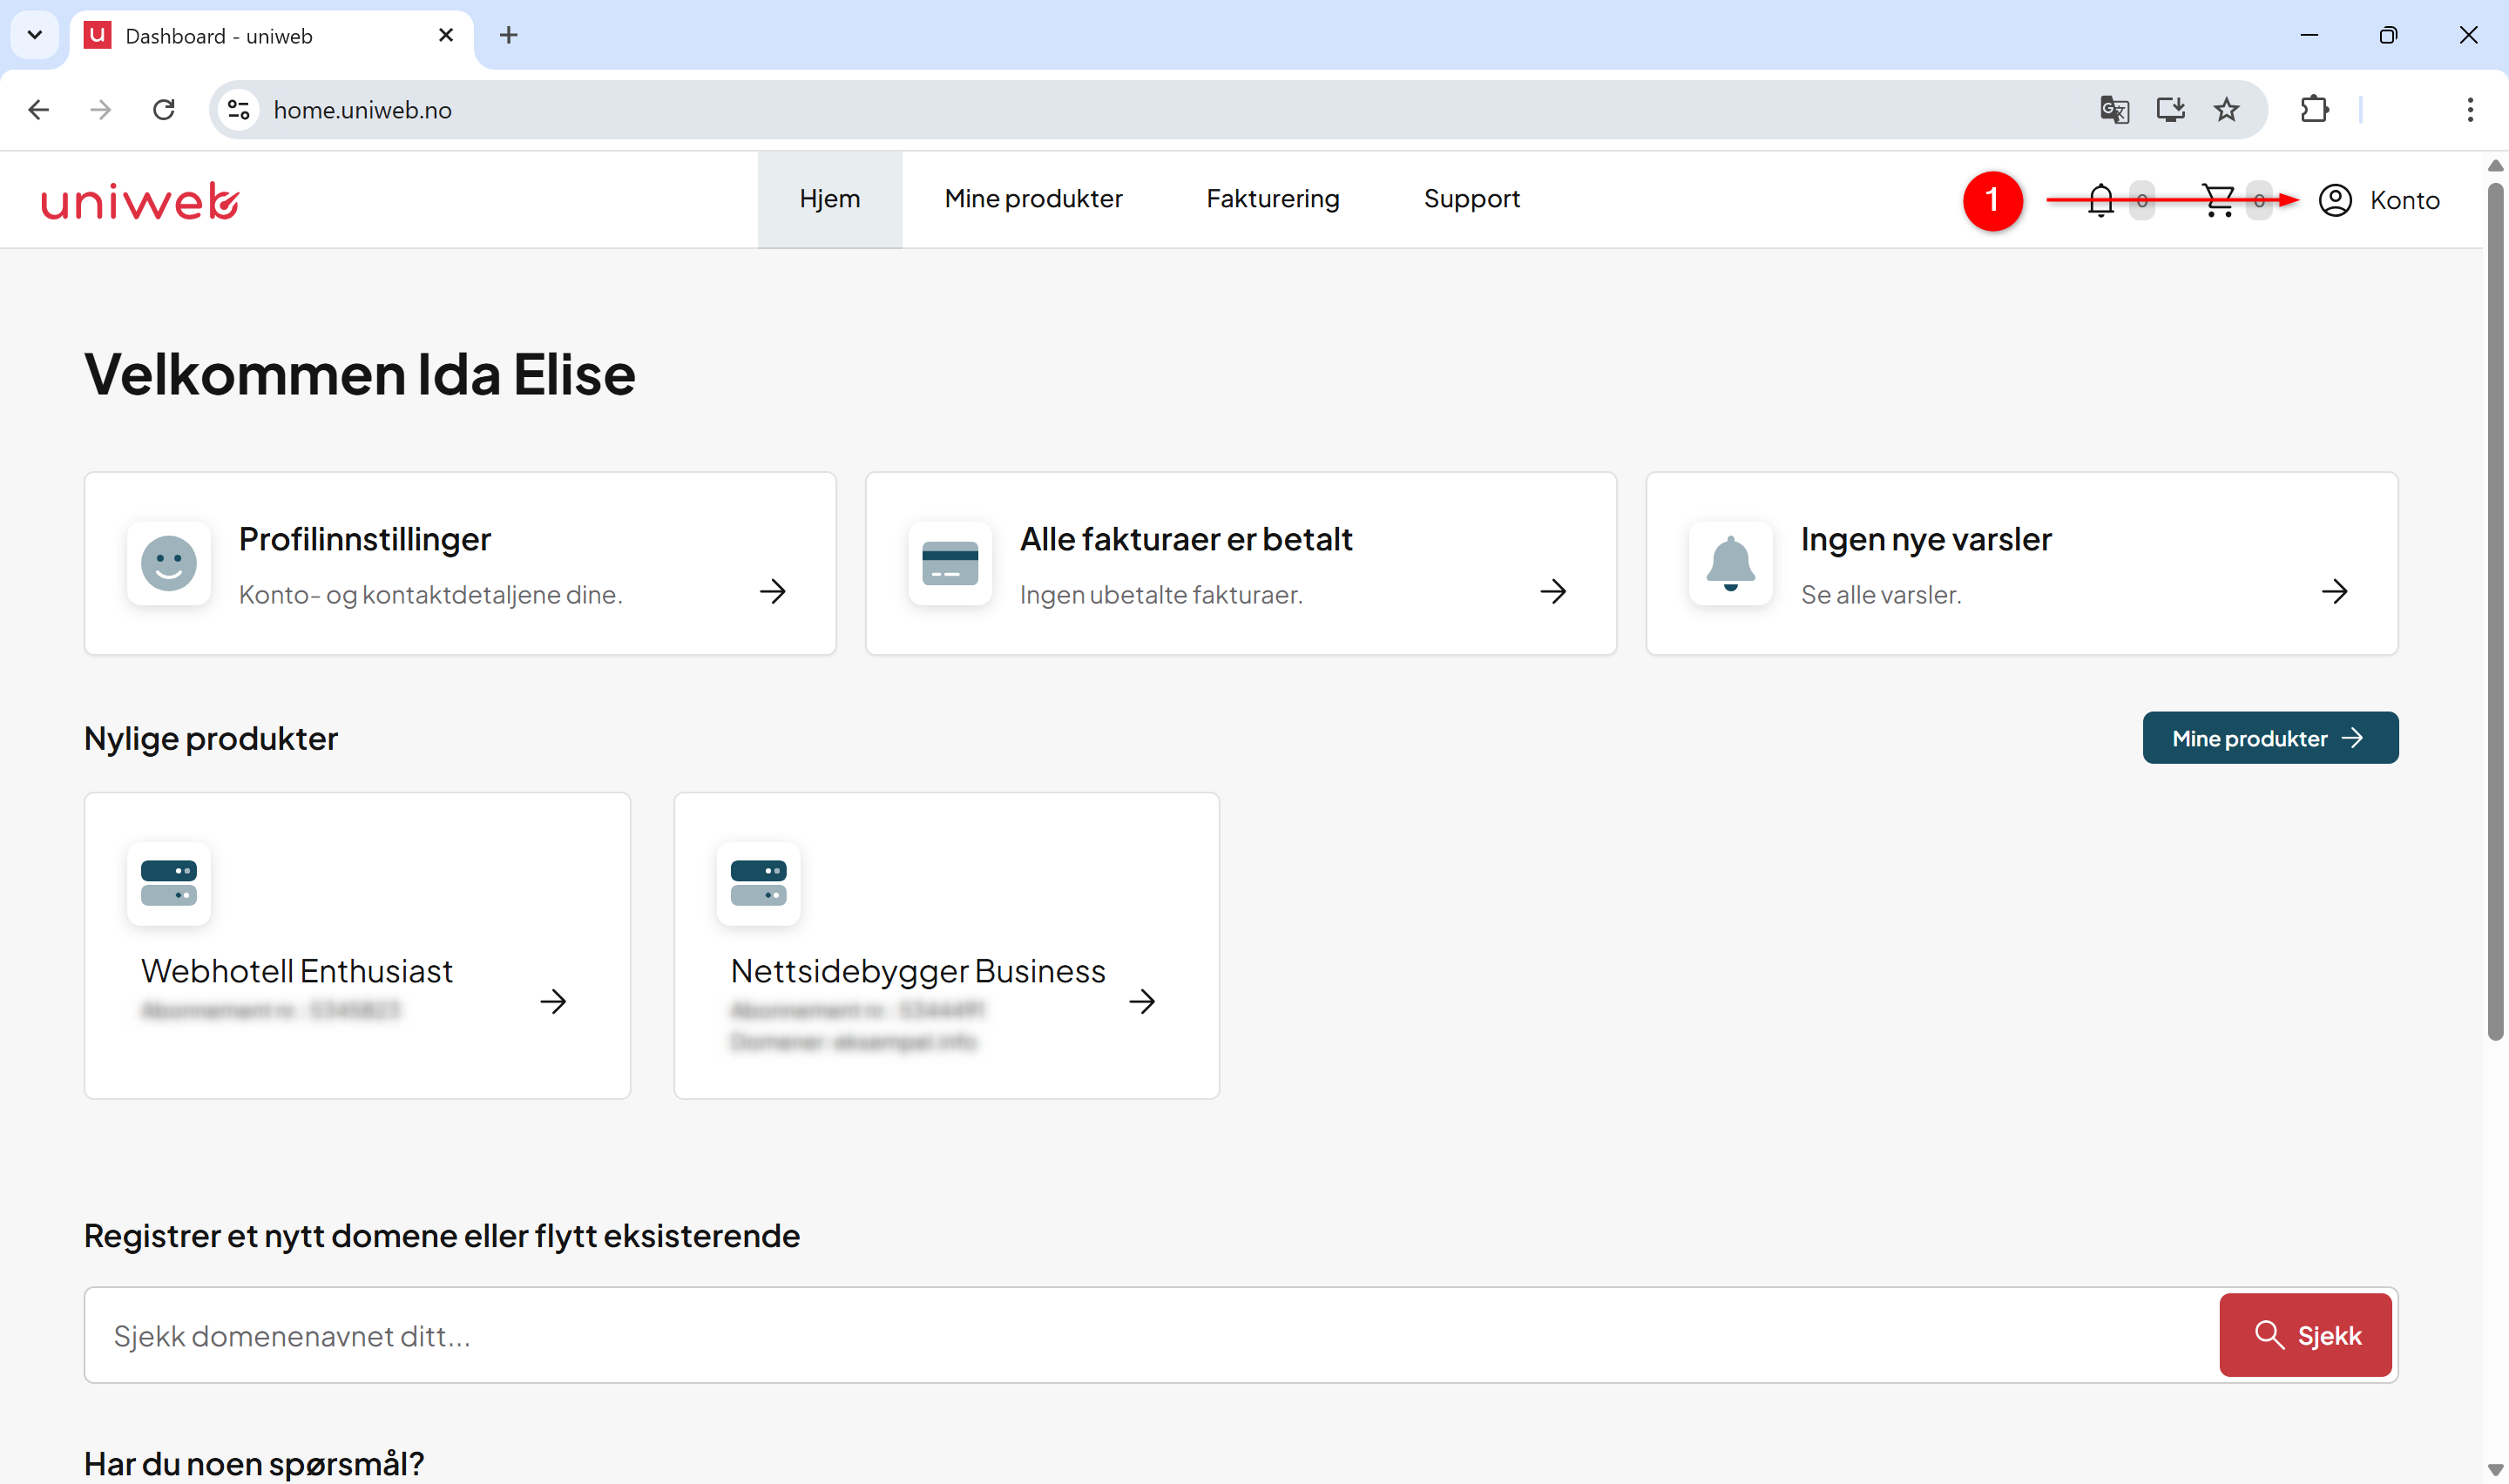The width and height of the screenshot is (2509, 1484).
Task: Open Profilinnstillinger card arrow
Action: [x=772, y=591]
